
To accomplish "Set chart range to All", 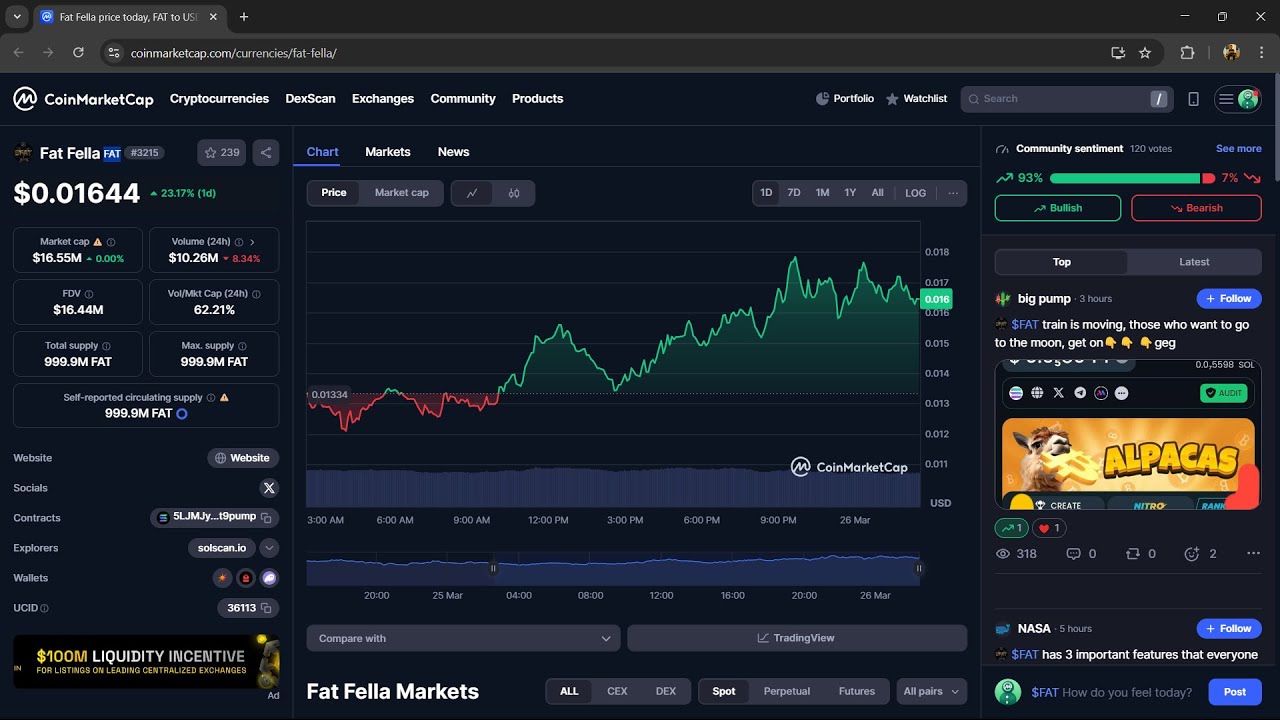I will point(877,193).
